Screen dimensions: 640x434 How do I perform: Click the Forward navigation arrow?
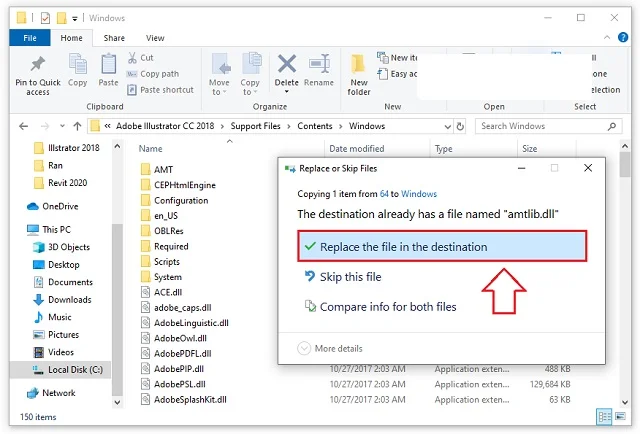(x=45, y=126)
